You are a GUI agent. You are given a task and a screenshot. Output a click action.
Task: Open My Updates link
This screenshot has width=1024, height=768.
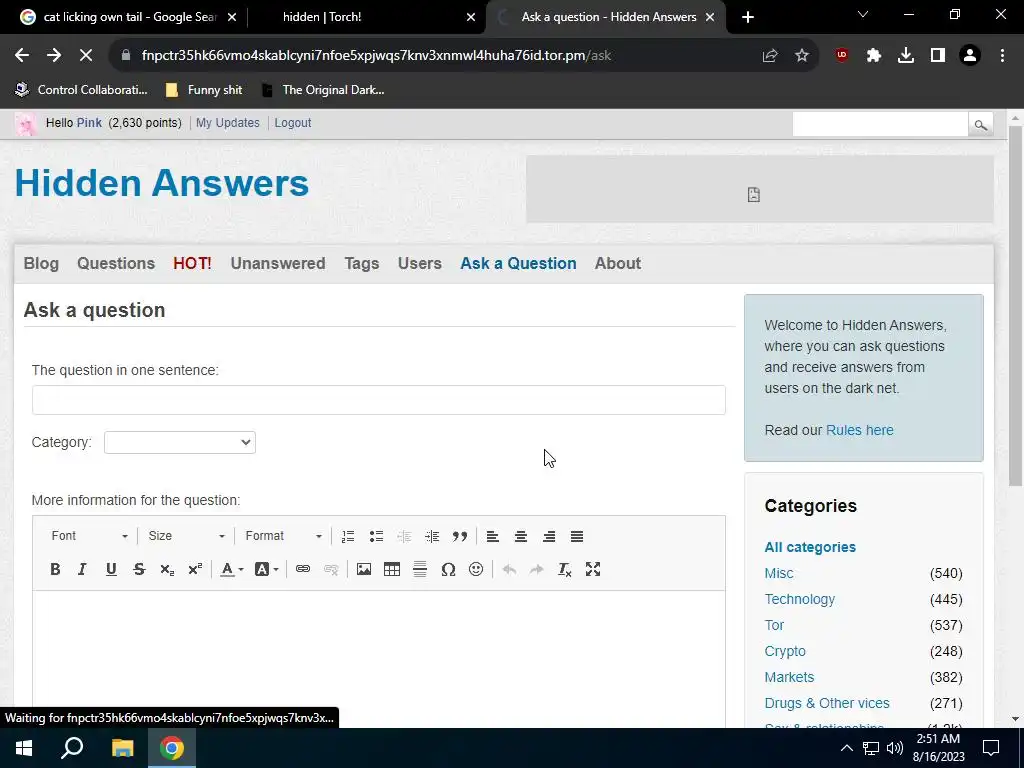pyautogui.click(x=228, y=123)
